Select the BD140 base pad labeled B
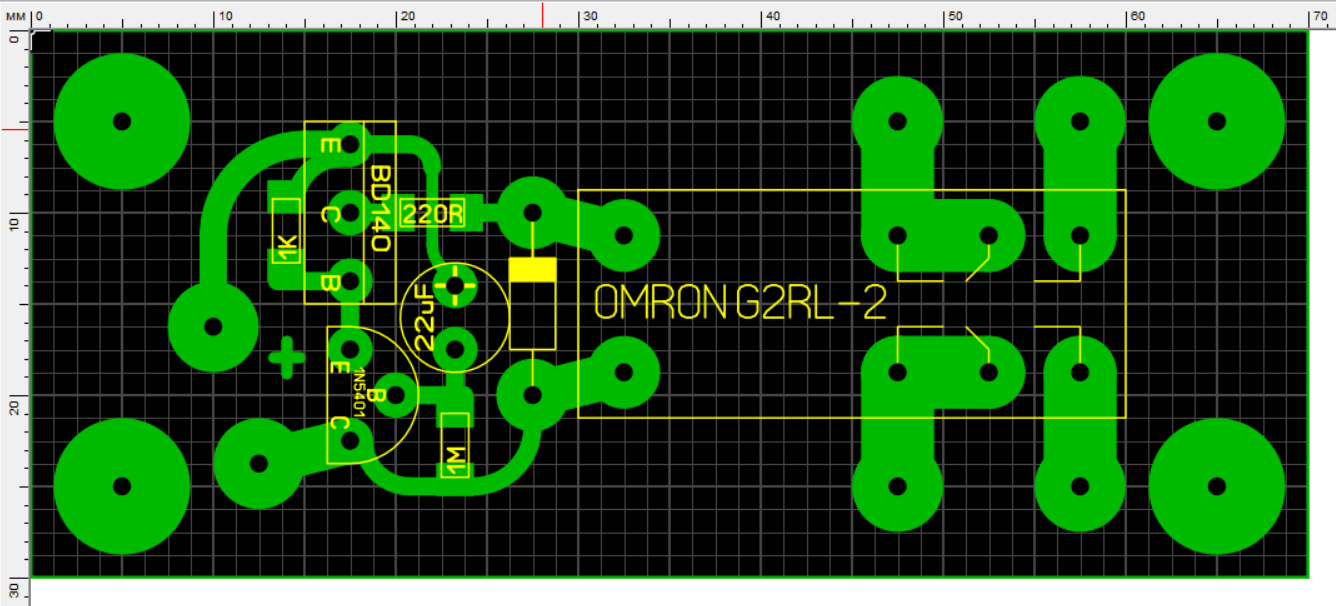Viewport: 1336px width, 606px height. [x=349, y=280]
